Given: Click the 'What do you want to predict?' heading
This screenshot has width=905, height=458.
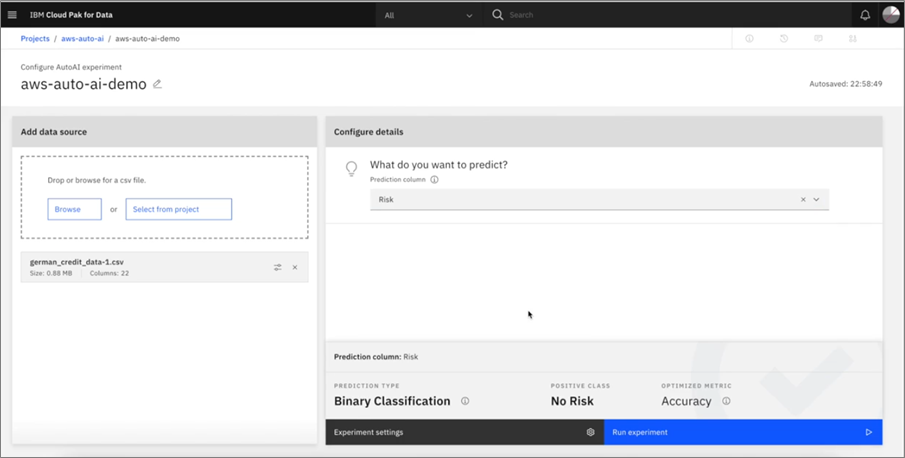Looking at the screenshot, I should 439,165.
